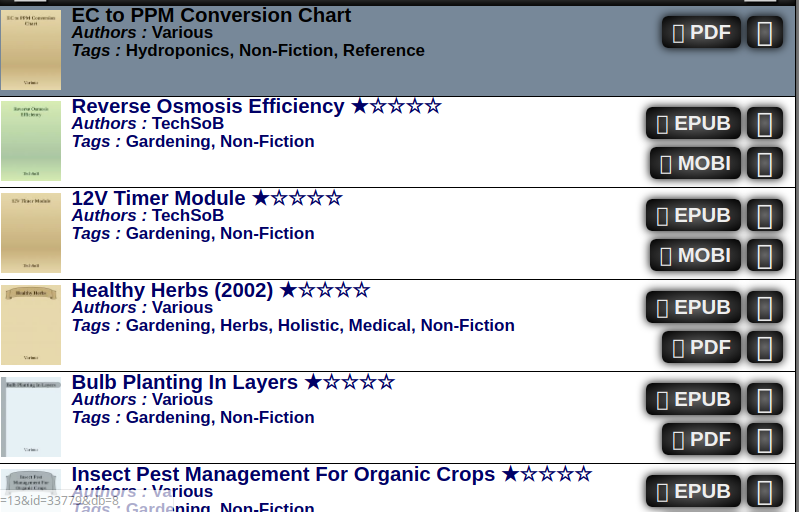Download EPUB of Bulb Planting In Layers
The width and height of the screenshot is (799, 512).
[x=693, y=400]
